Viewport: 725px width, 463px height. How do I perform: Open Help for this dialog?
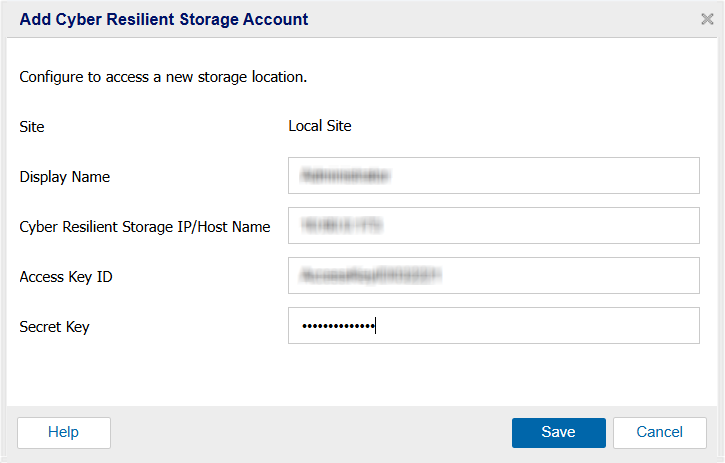63,432
